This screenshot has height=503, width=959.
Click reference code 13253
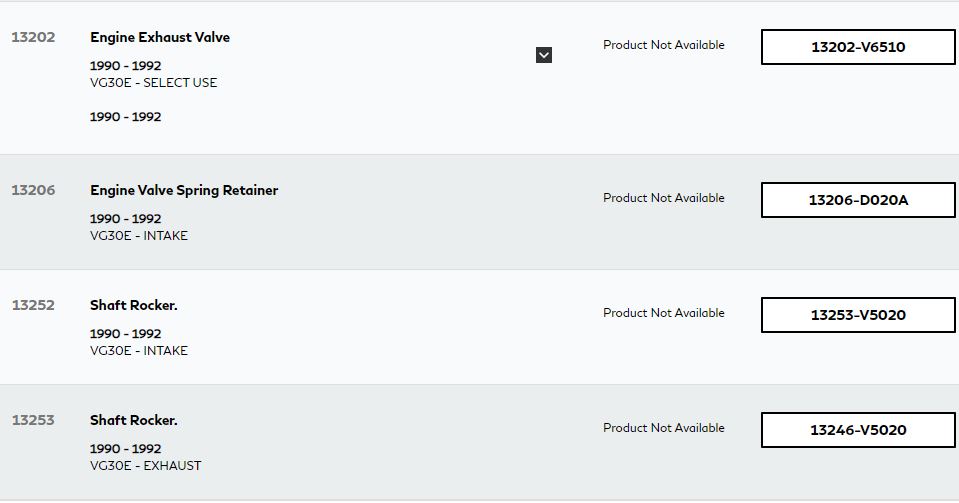click(33, 420)
